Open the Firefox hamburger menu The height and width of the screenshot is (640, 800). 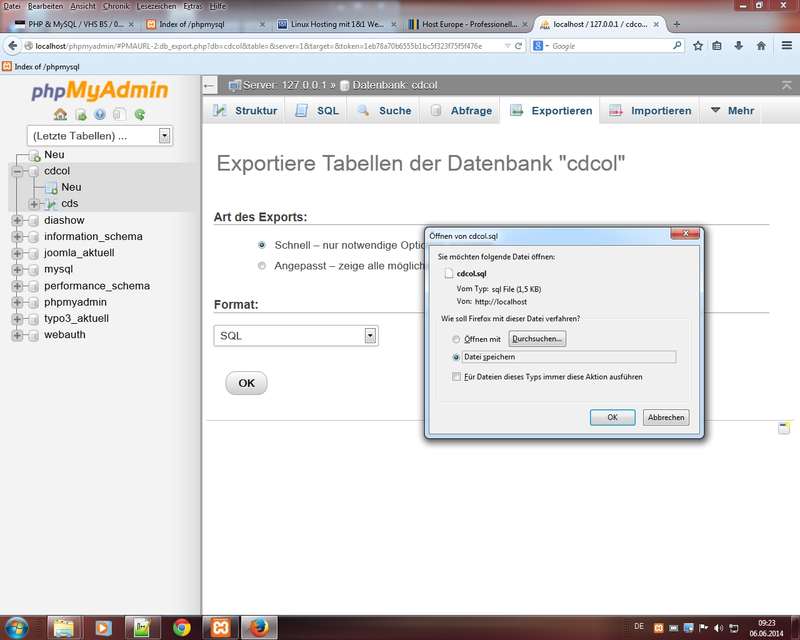click(787, 46)
